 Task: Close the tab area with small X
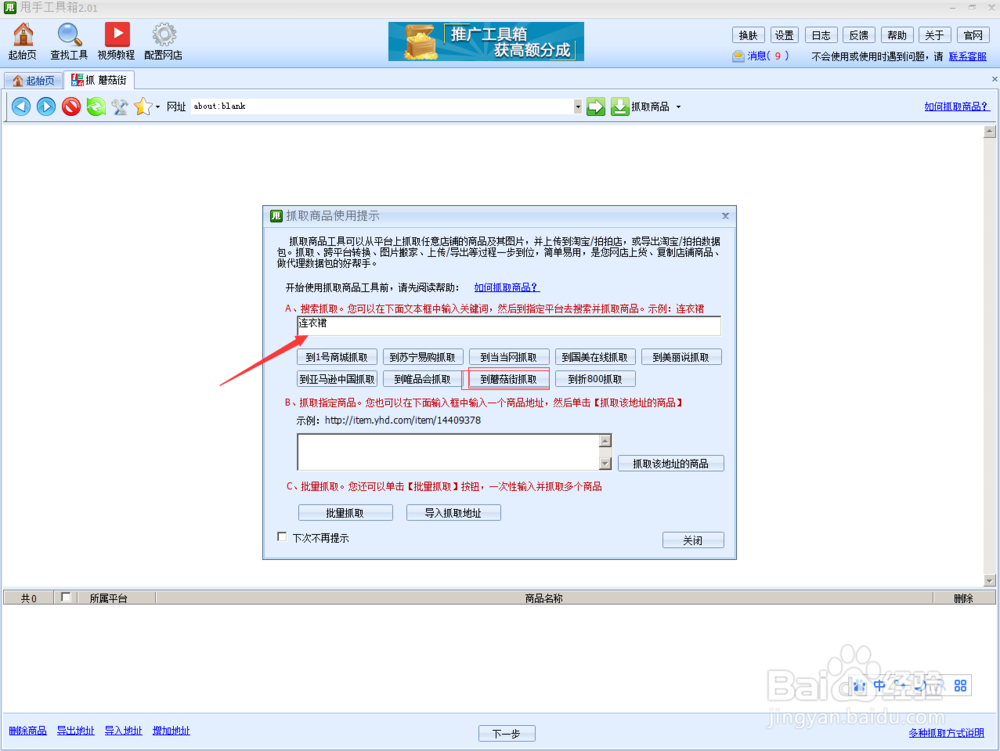click(994, 79)
